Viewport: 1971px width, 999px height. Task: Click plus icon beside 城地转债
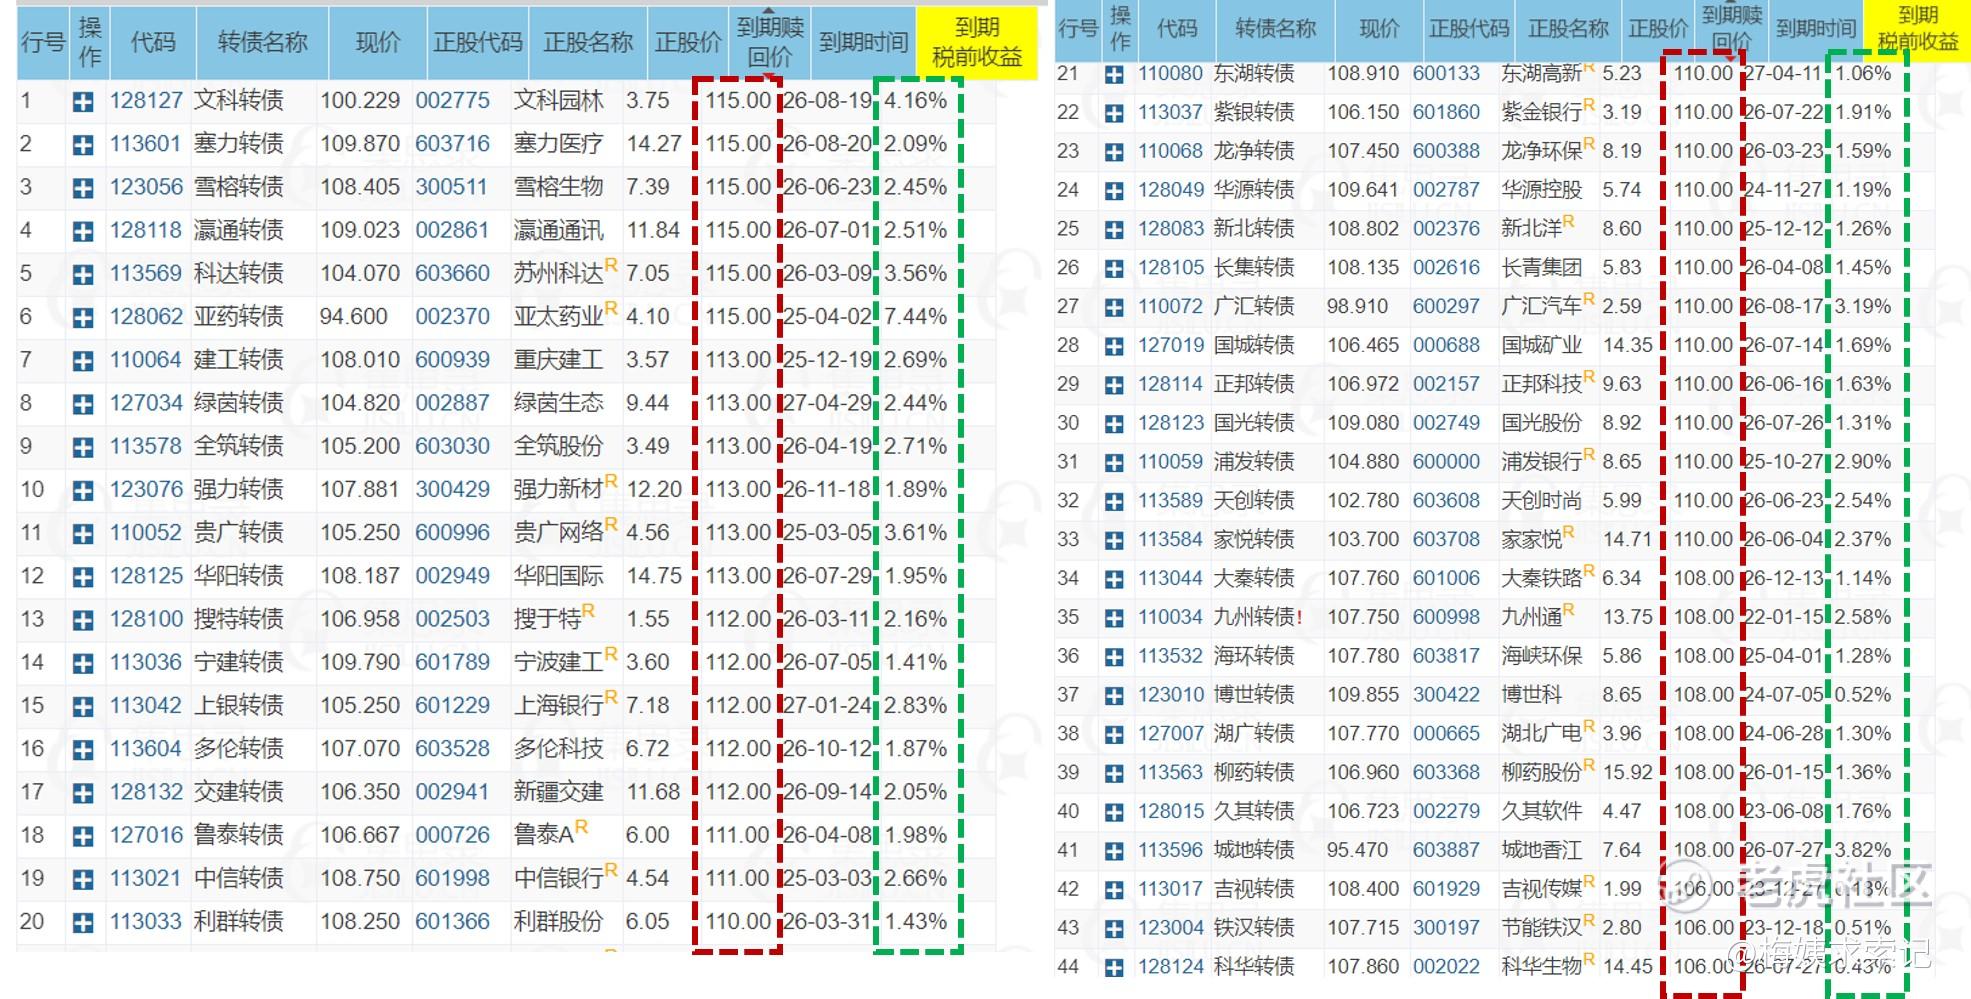click(1113, 851)
